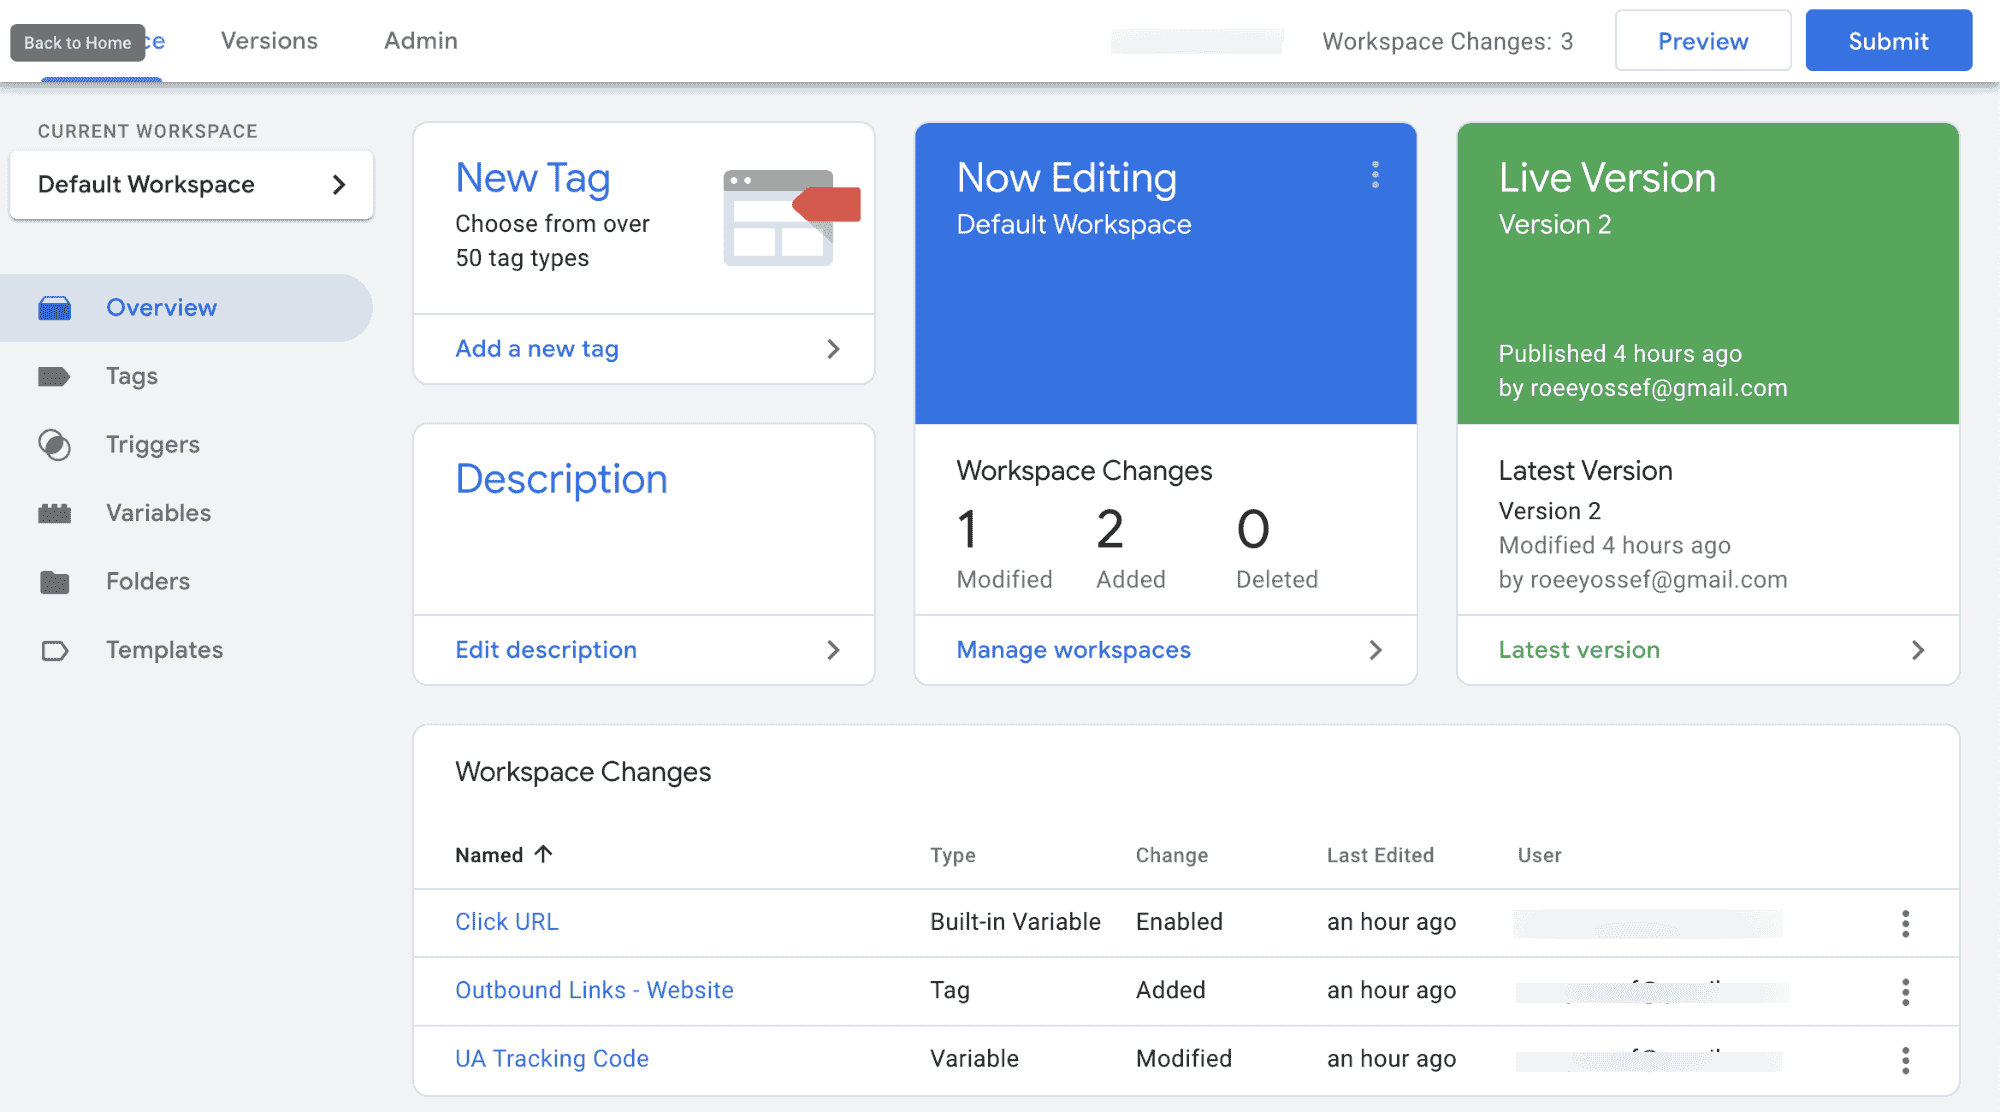Click Published 4 hours ago text
This screenshot has height=1112, width=2000.
[x=1620, y=354]
